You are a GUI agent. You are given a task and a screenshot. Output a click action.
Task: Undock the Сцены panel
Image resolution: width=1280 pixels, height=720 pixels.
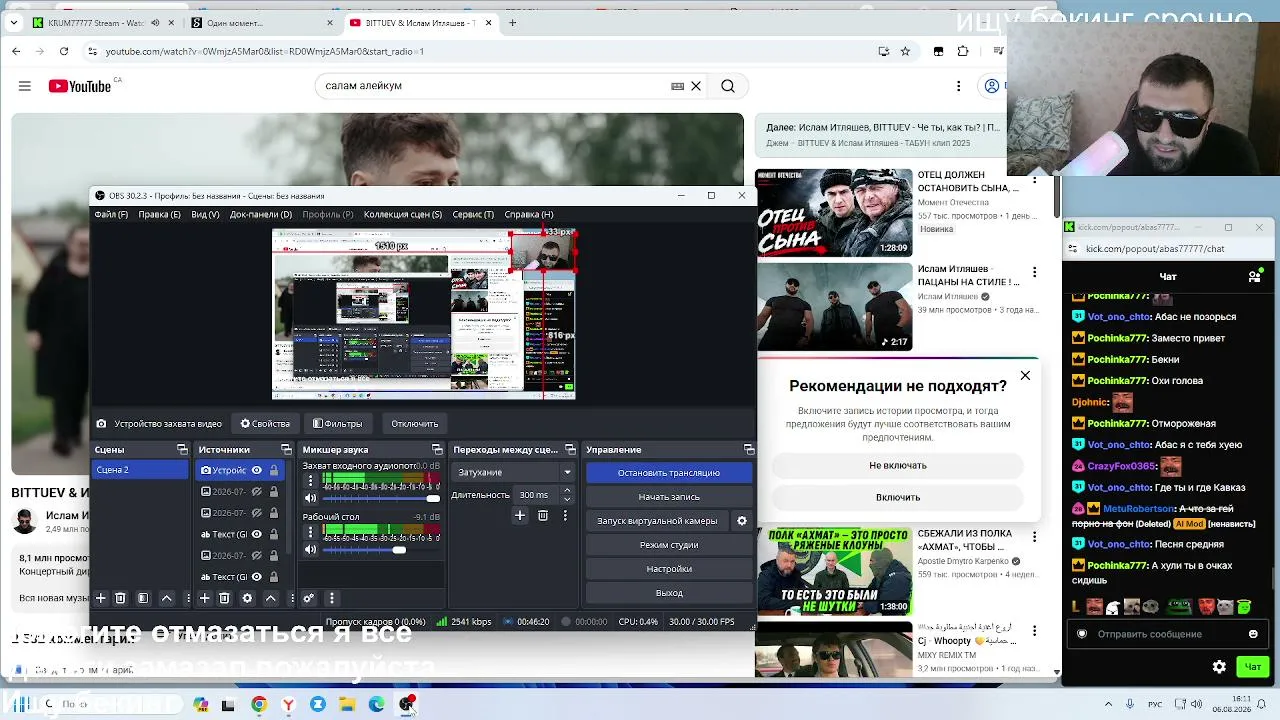coord(182,449)
